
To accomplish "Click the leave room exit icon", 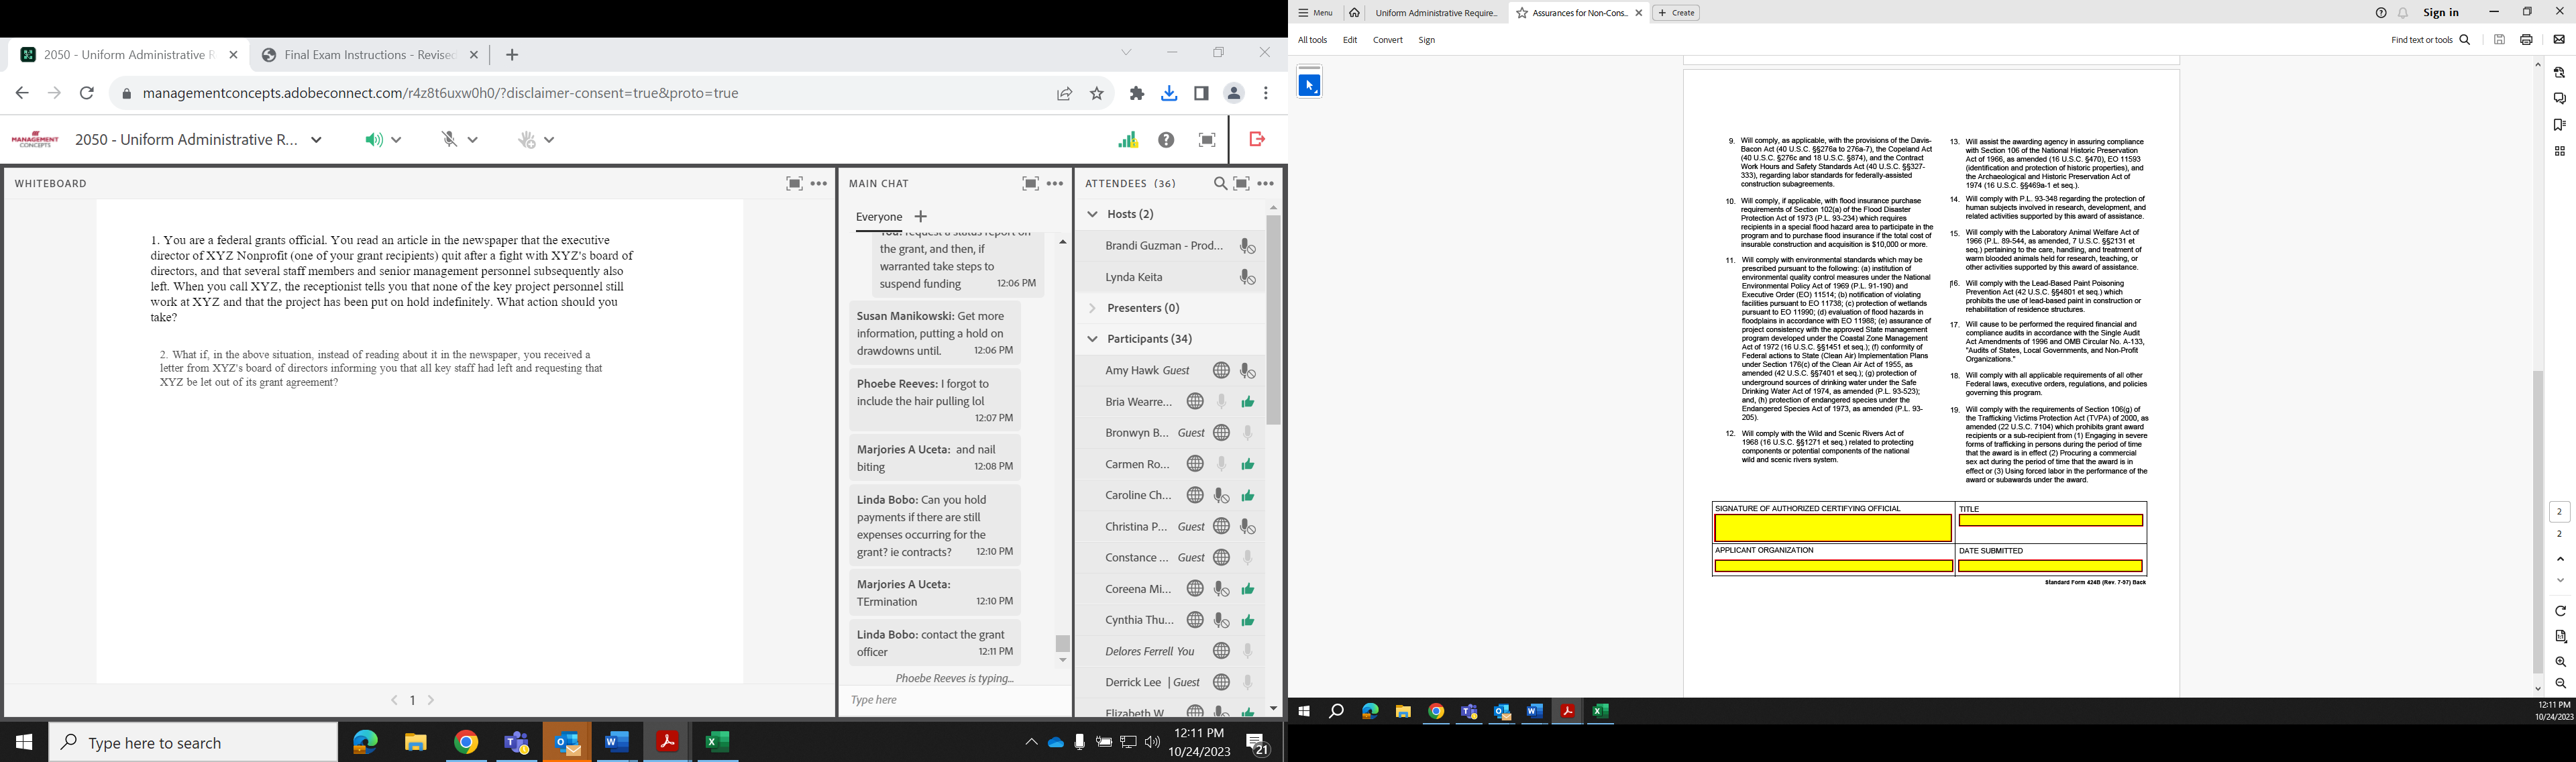I will [x=1257, y=139].
